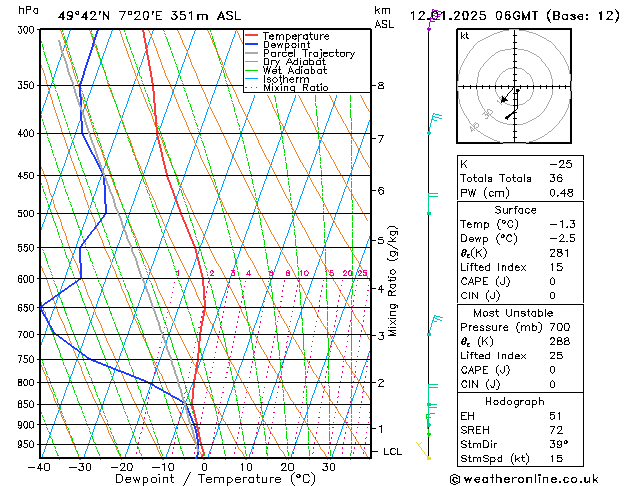Select the Parcel Trajectory legend entry
Screen dimensions: 629x486
[308, 54]
